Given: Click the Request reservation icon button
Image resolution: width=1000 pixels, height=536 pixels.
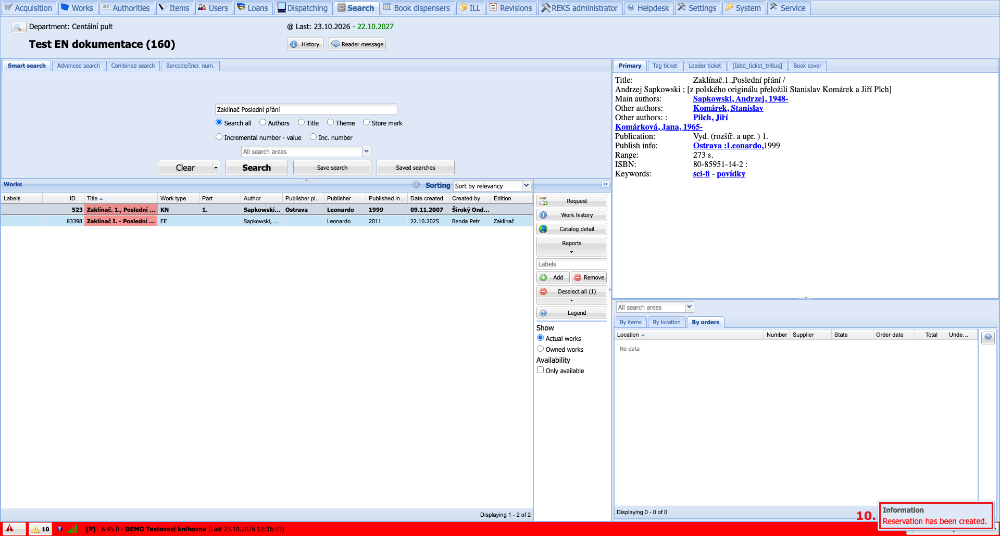Looking at the screenshot, I should [x=571, y=201].
